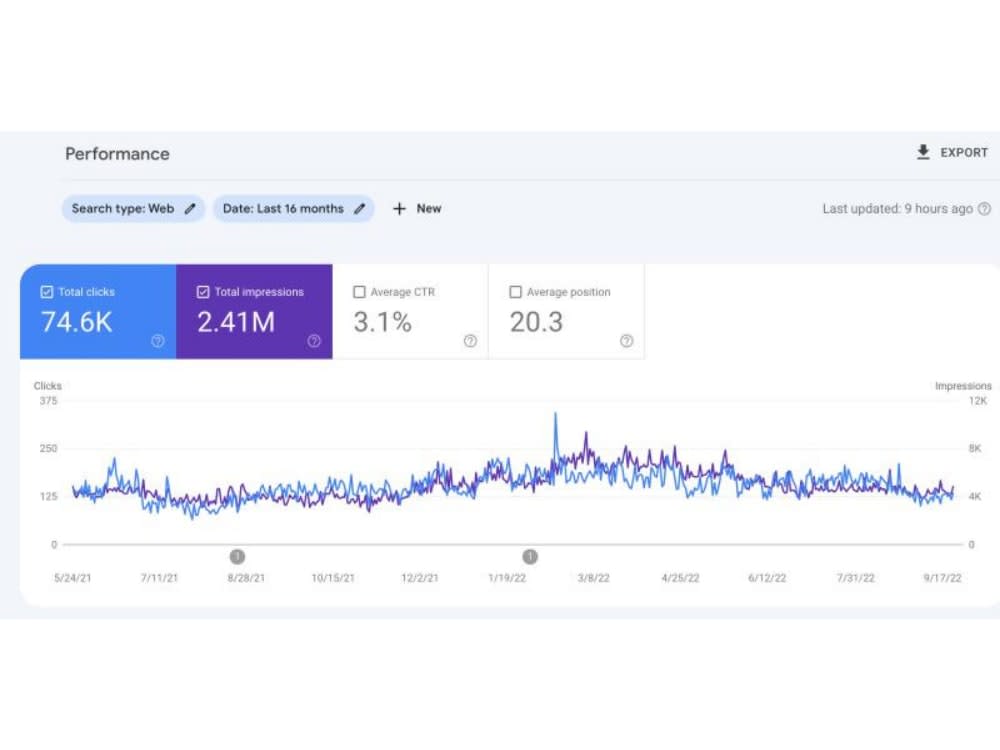Select the 74.6K total clicks value
The image size is (1000, 750).
click(77, 322)
